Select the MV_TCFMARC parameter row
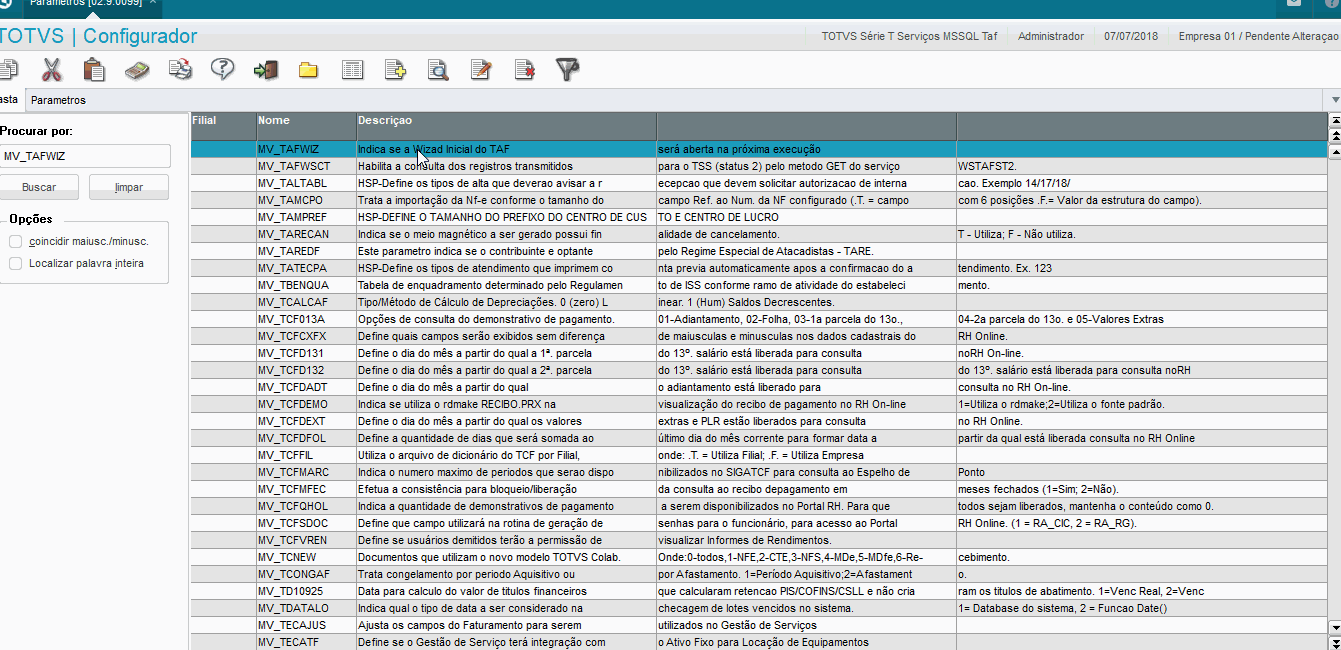 (x=758, y=472)
